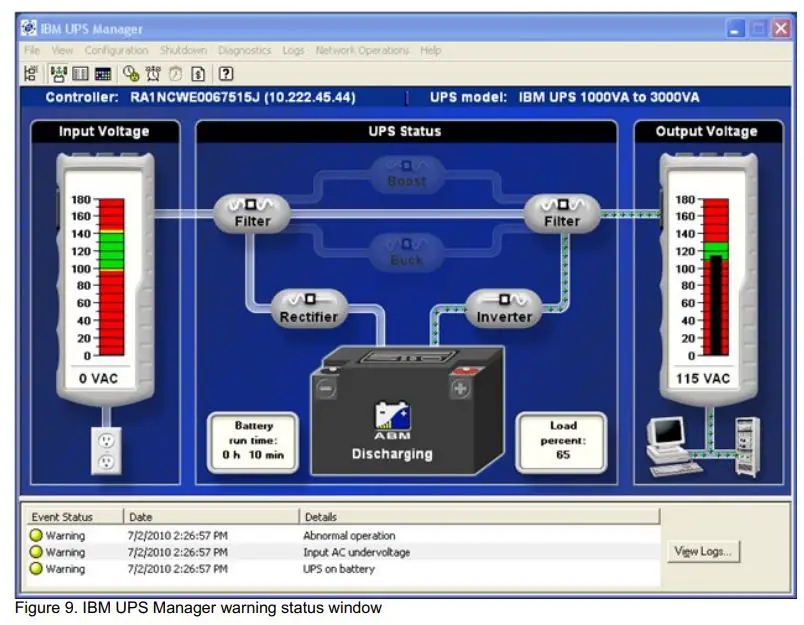The image size is (804, 625).
Task: Click the UPS model IBM UPS 1000VA to 3000VA
Action: click(609, 97)
